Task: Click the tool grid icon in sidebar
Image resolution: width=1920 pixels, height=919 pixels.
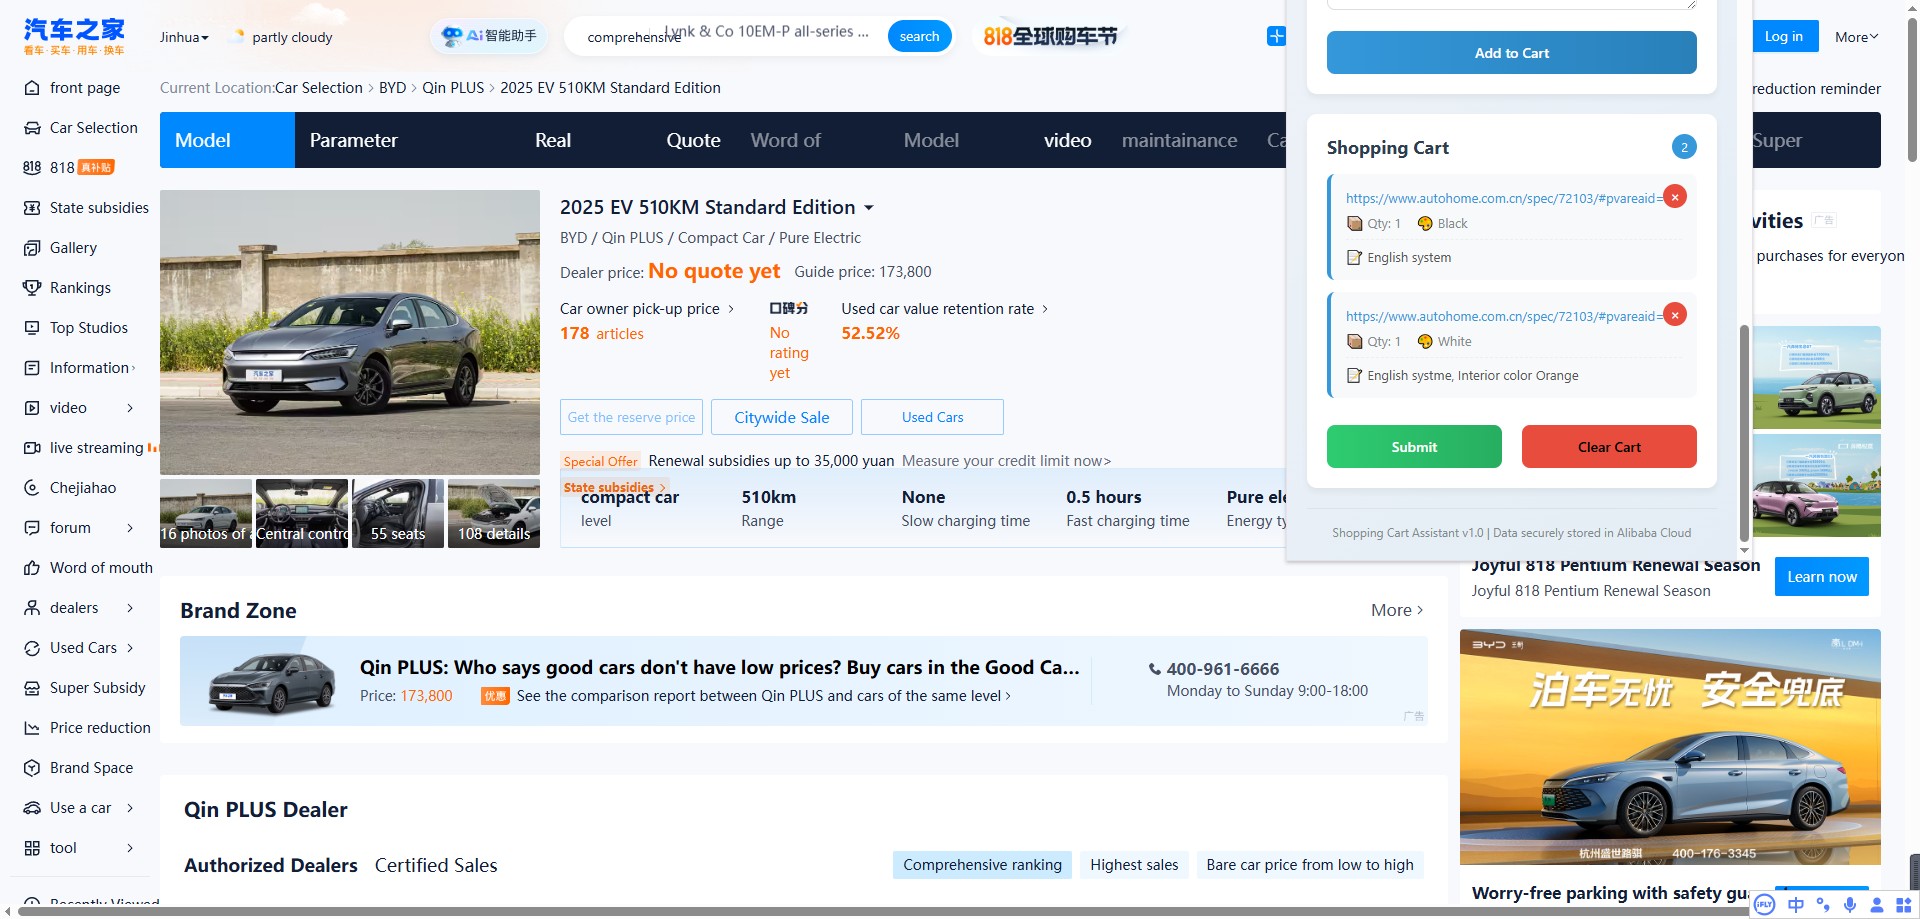Action: pos(32,848)
